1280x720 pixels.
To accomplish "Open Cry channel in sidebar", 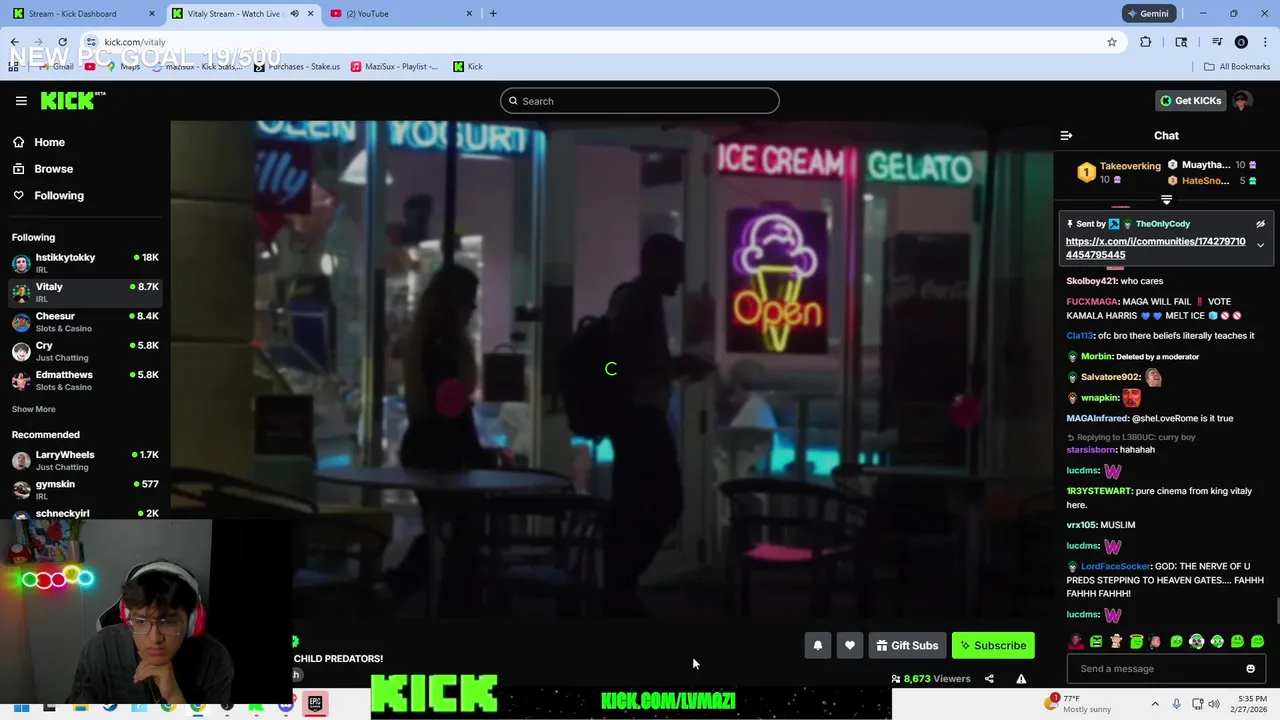I will coord(85,351).
